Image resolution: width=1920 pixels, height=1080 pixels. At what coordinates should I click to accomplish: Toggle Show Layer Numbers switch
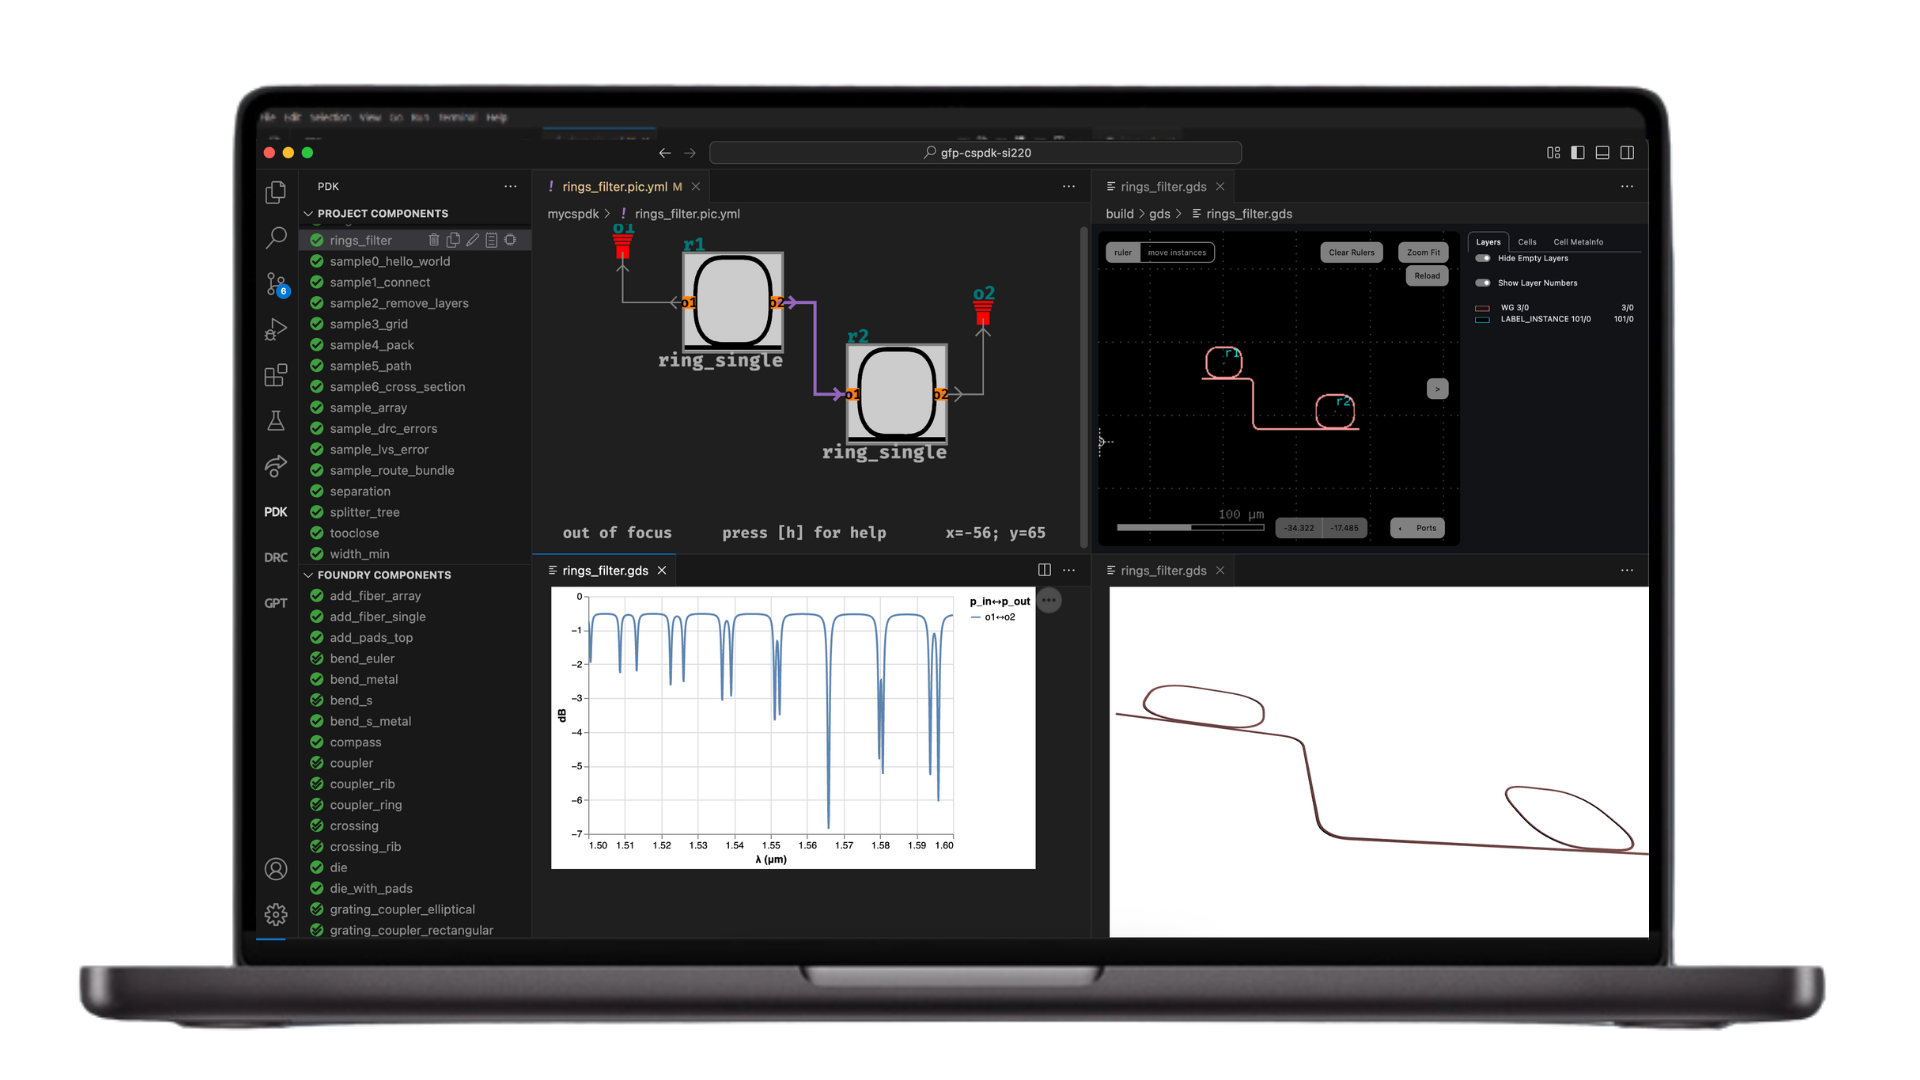coord(1483,283)
